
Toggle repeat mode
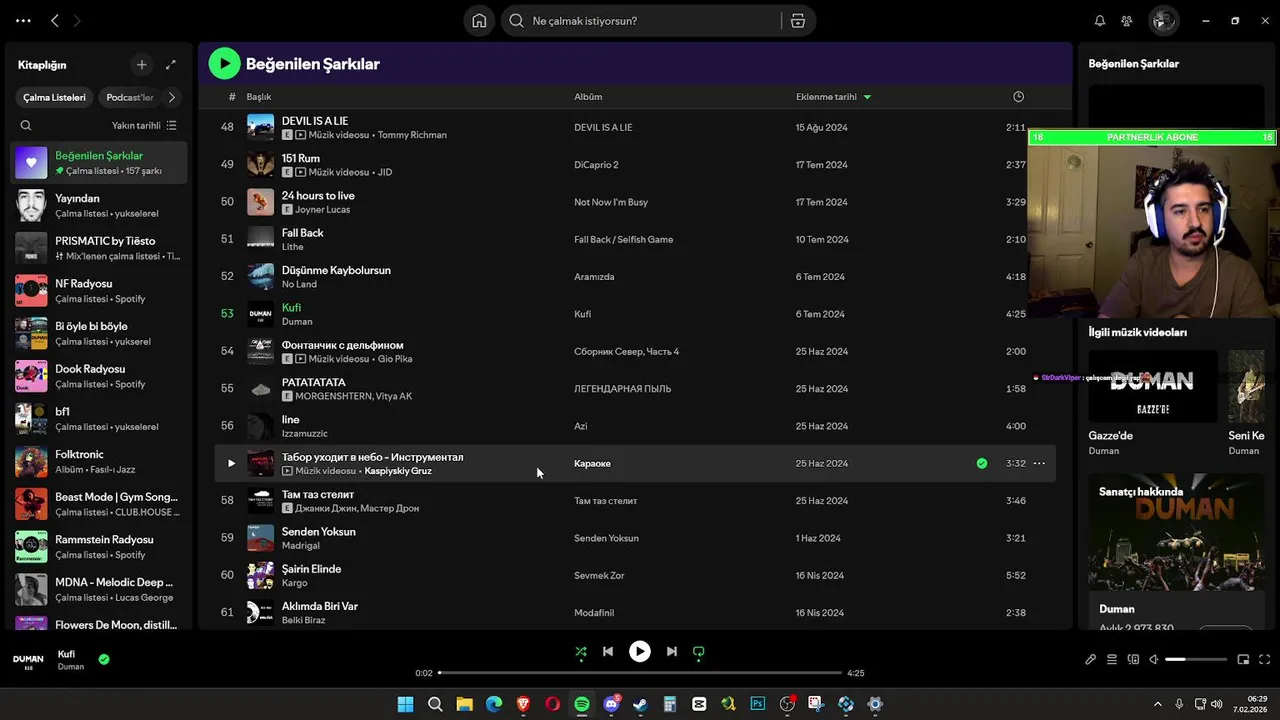(x=699, y=652)
